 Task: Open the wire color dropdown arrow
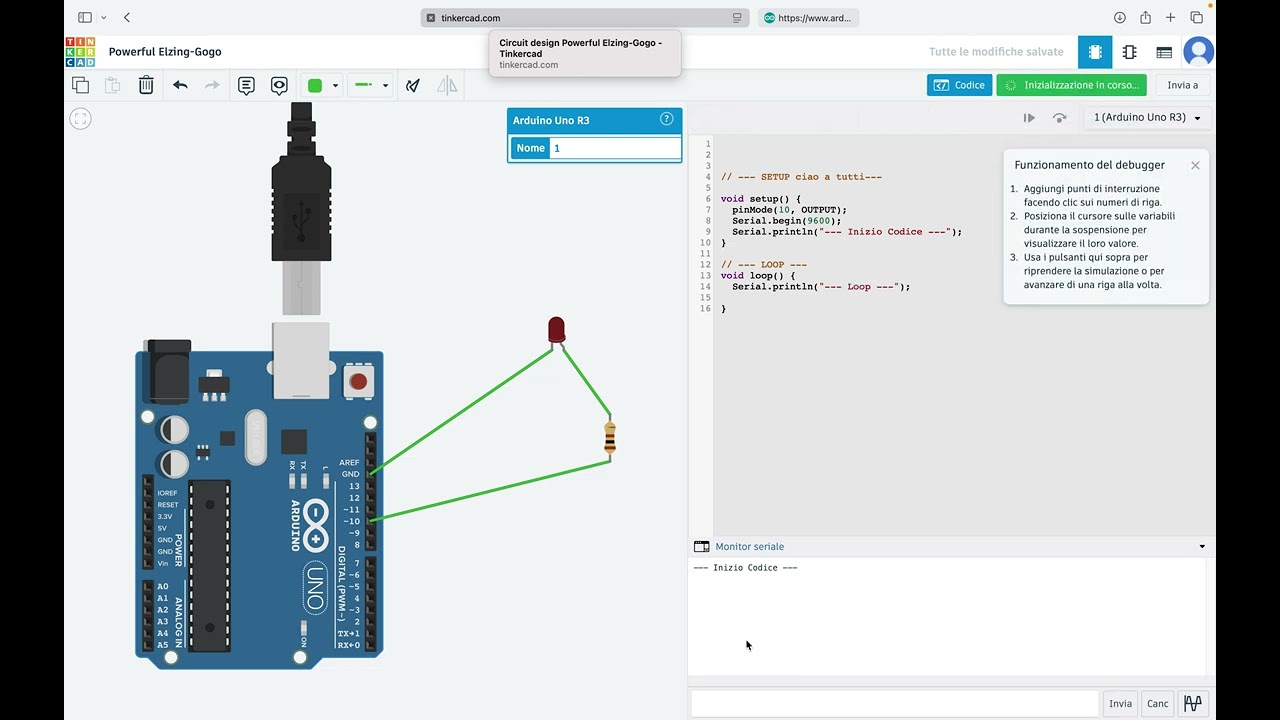335,86
